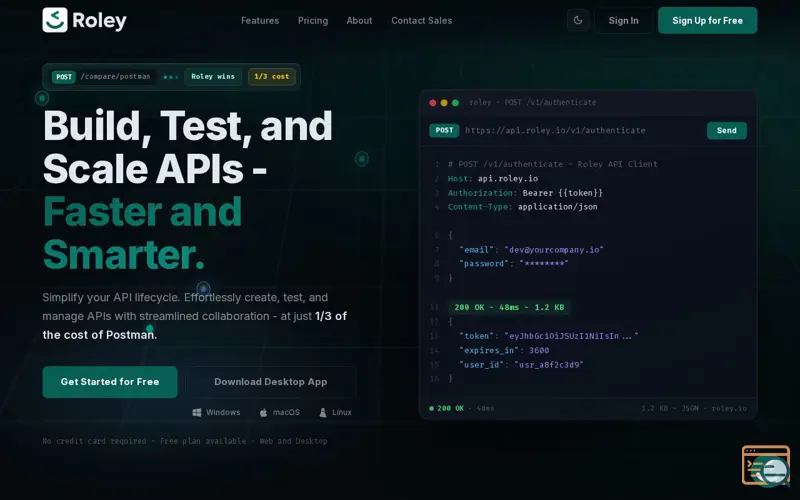Click the Roley wins chip
800x500 pixels.
[213, 77]
